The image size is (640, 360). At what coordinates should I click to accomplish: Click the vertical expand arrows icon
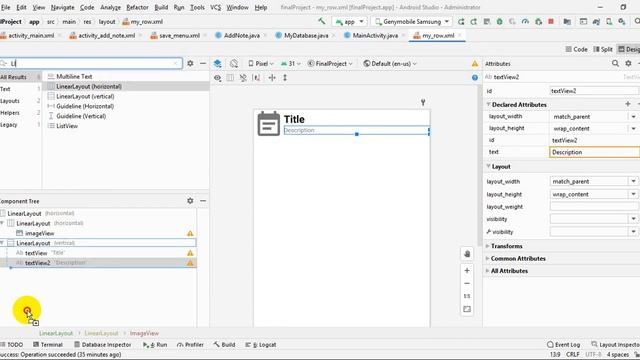pyautogui.click(x=285, y=78)
